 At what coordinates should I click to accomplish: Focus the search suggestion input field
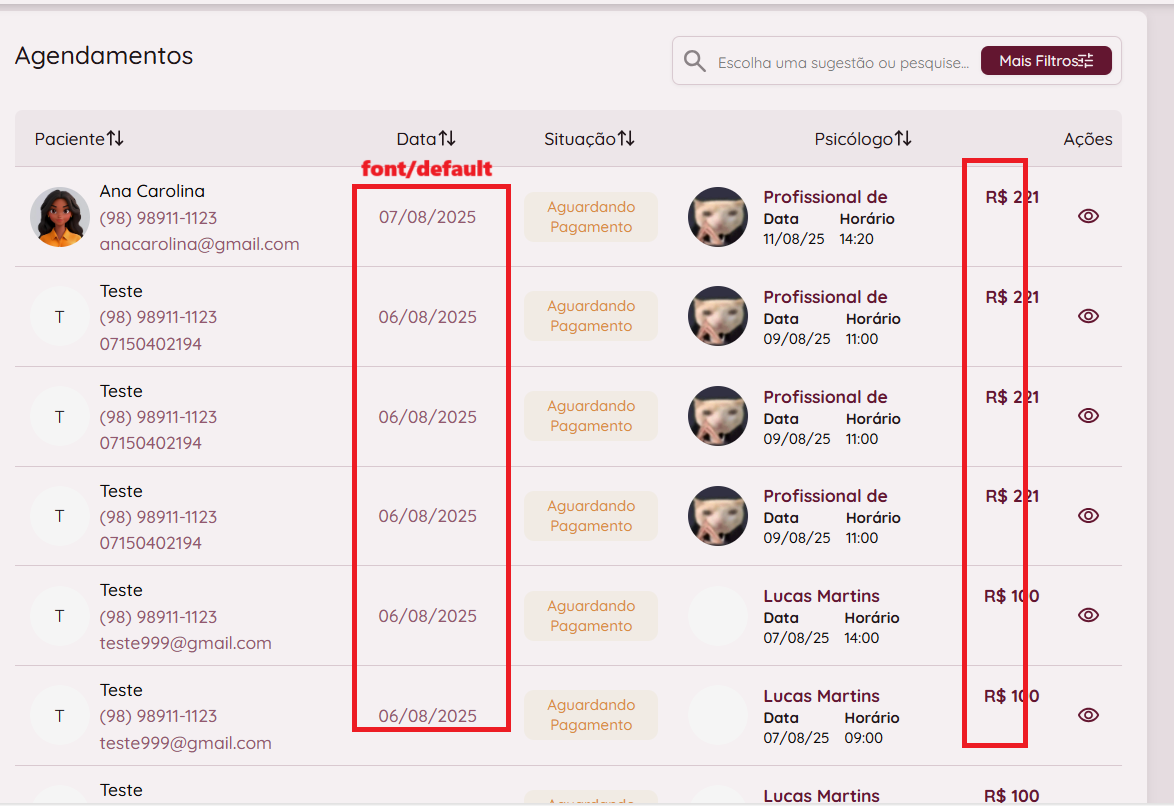point(842,63)
